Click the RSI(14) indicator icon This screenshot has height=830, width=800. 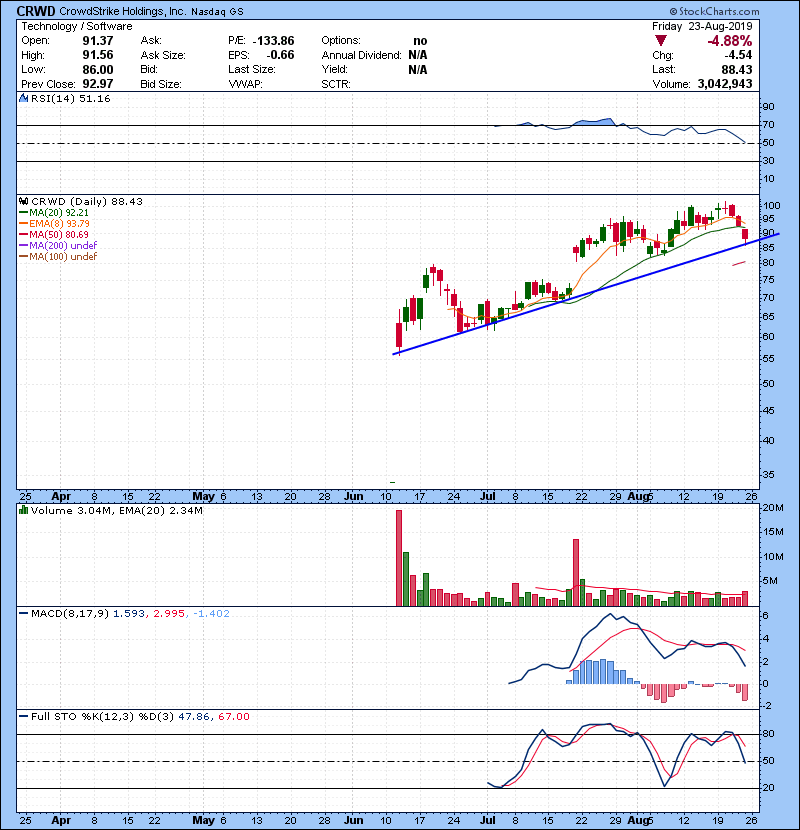tap(23, 98)
